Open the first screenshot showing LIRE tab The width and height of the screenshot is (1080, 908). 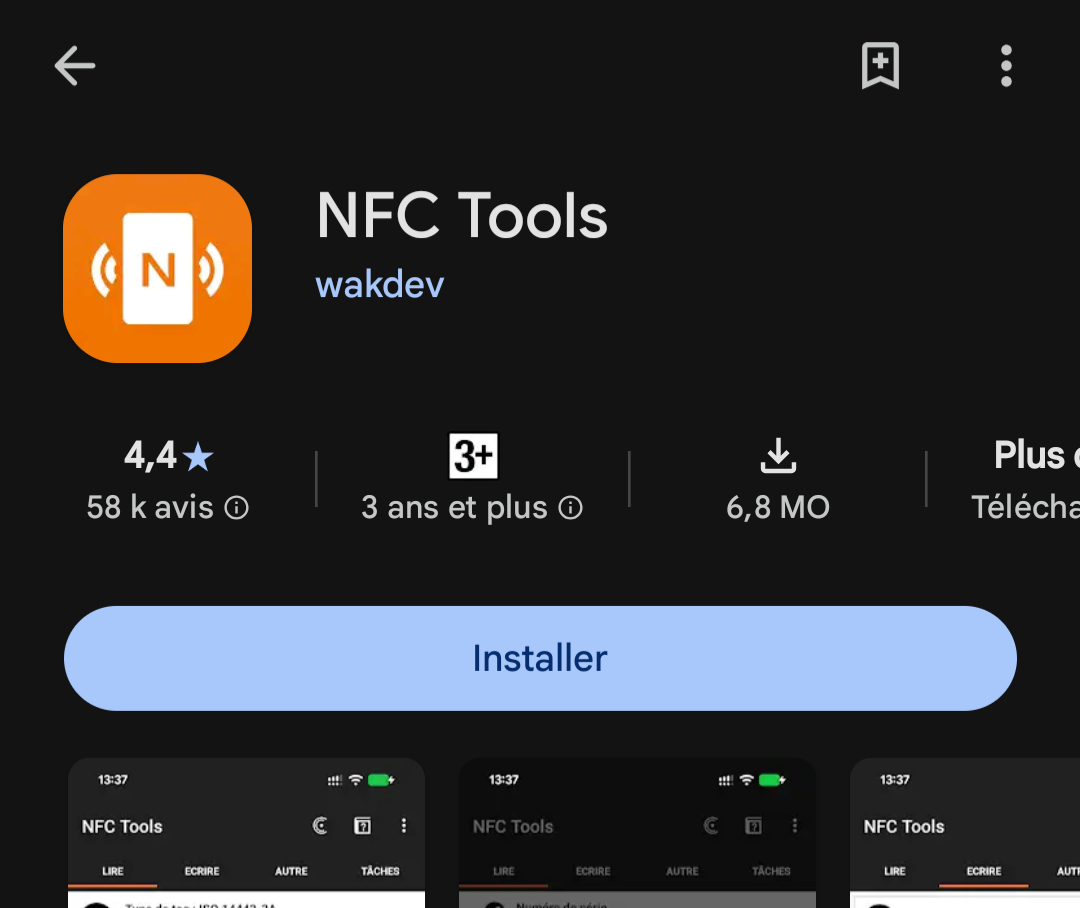pyautogui.click(x=247, y=833)
